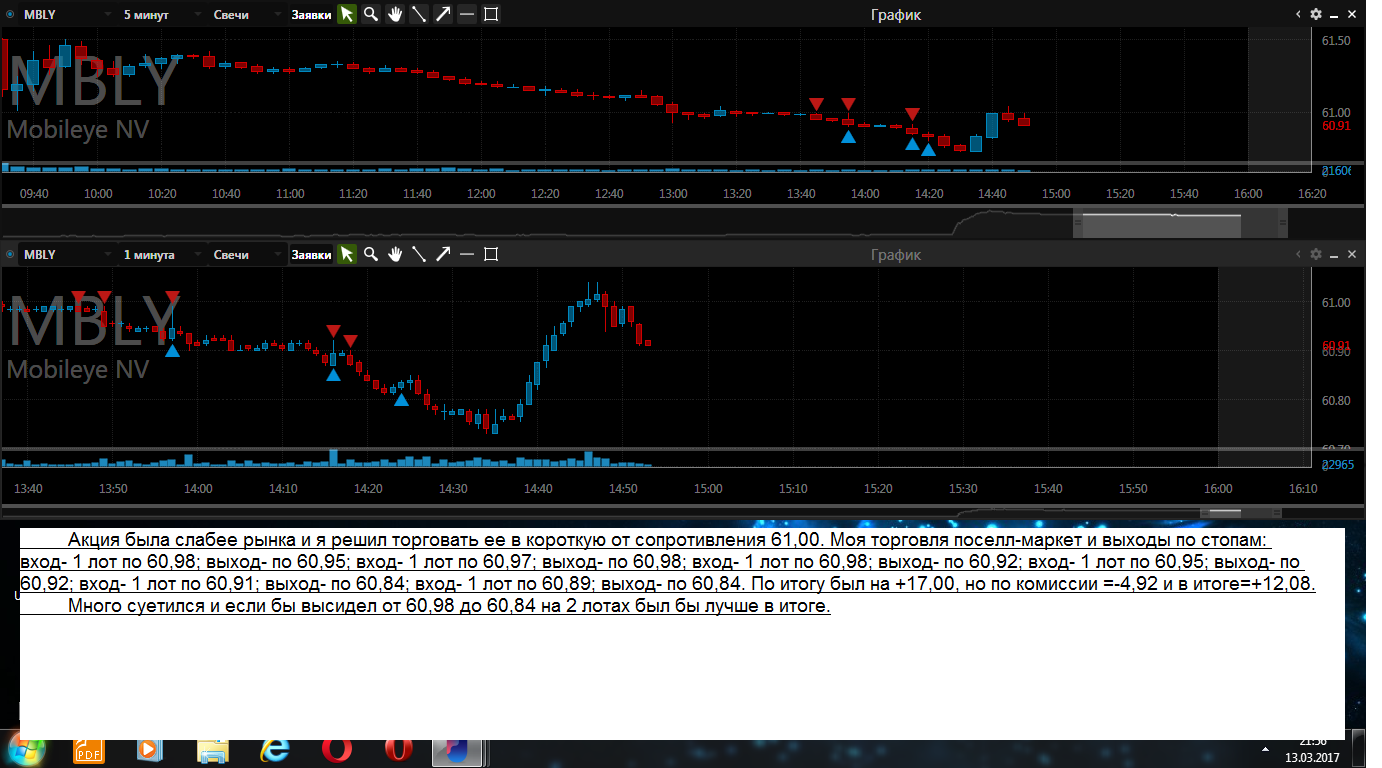1382x768 pixels.
Task: Open MBLY ticker dropdown on the bottom chart
Action: pyautogui.click(x=65, y=254)
